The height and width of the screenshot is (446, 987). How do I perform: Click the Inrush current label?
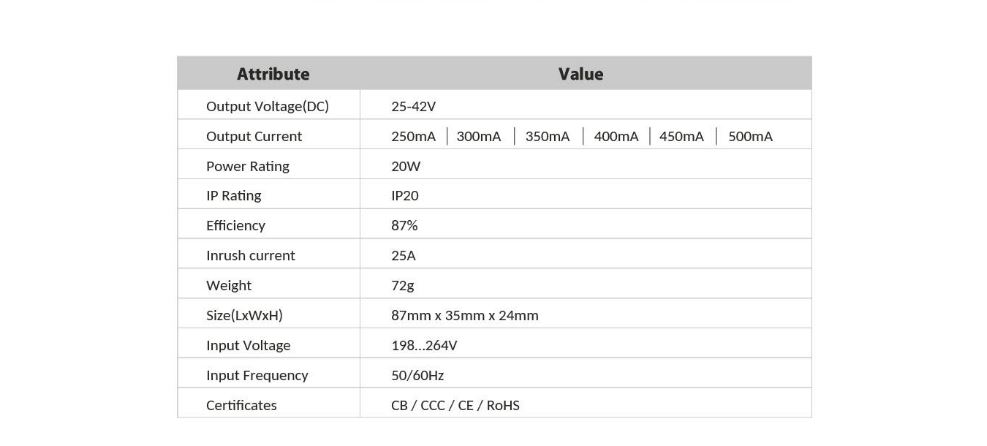click(x=251, y=256)
